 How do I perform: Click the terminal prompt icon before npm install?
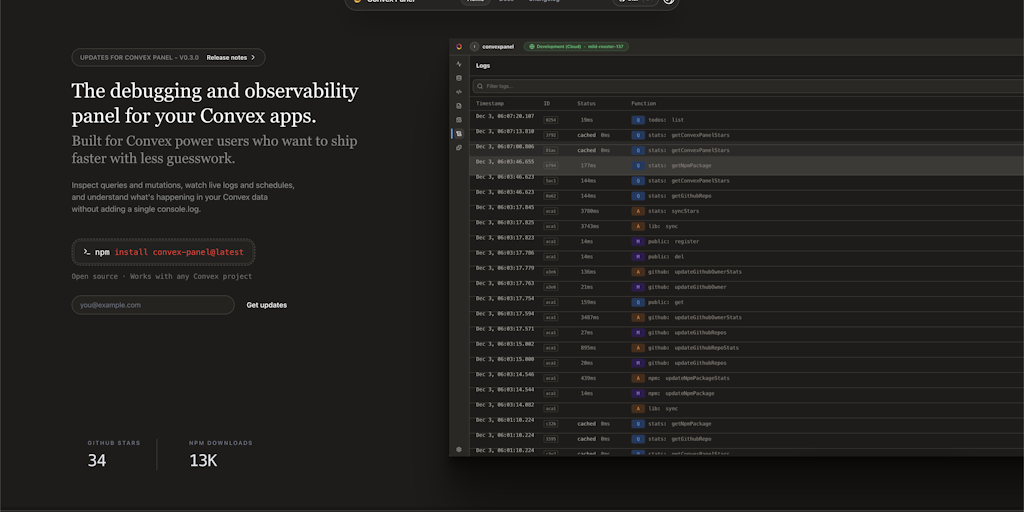pos(86,252)
